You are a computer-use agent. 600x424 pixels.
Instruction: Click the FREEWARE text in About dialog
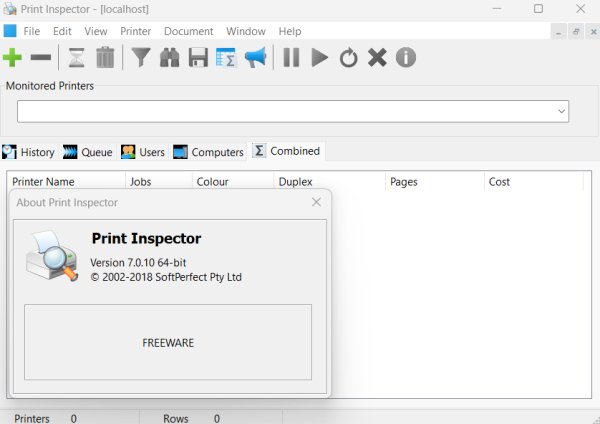click(x=168, y=343)
